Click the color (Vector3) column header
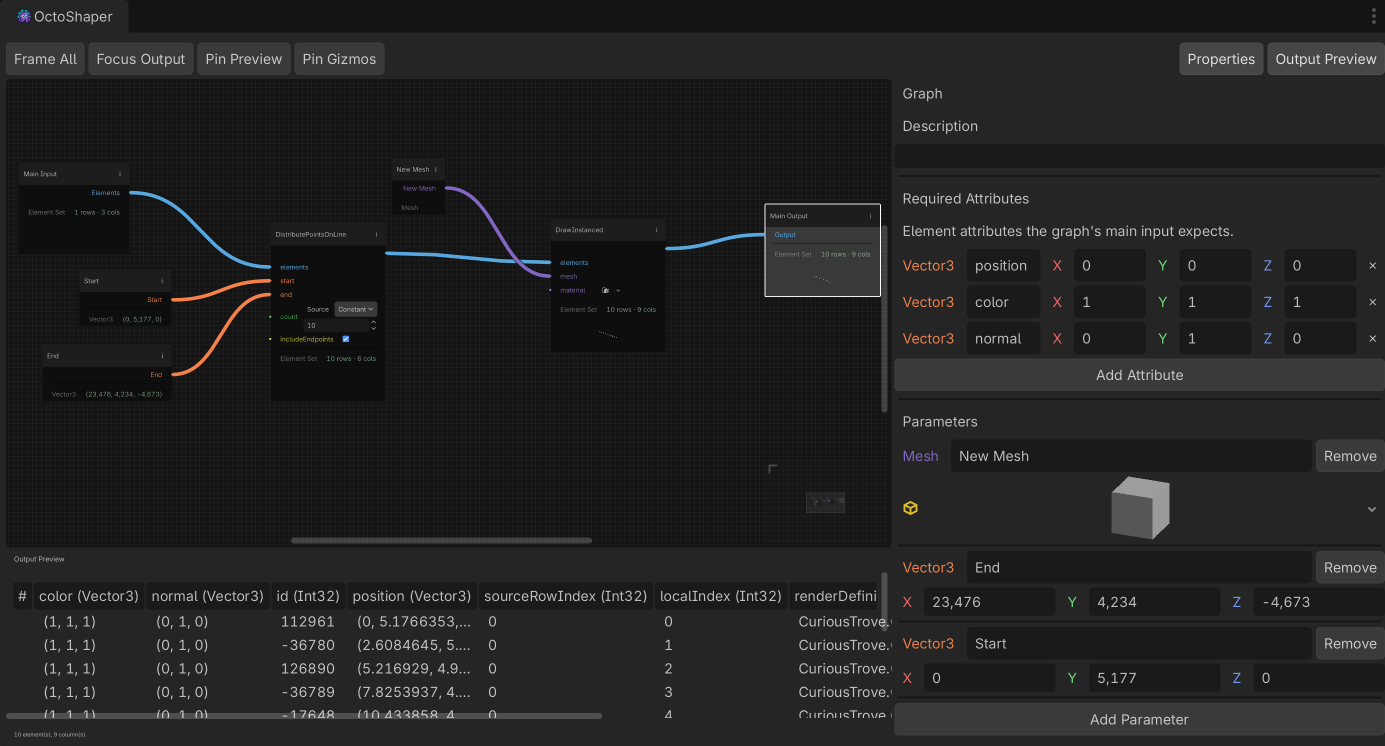 [89, 596]
